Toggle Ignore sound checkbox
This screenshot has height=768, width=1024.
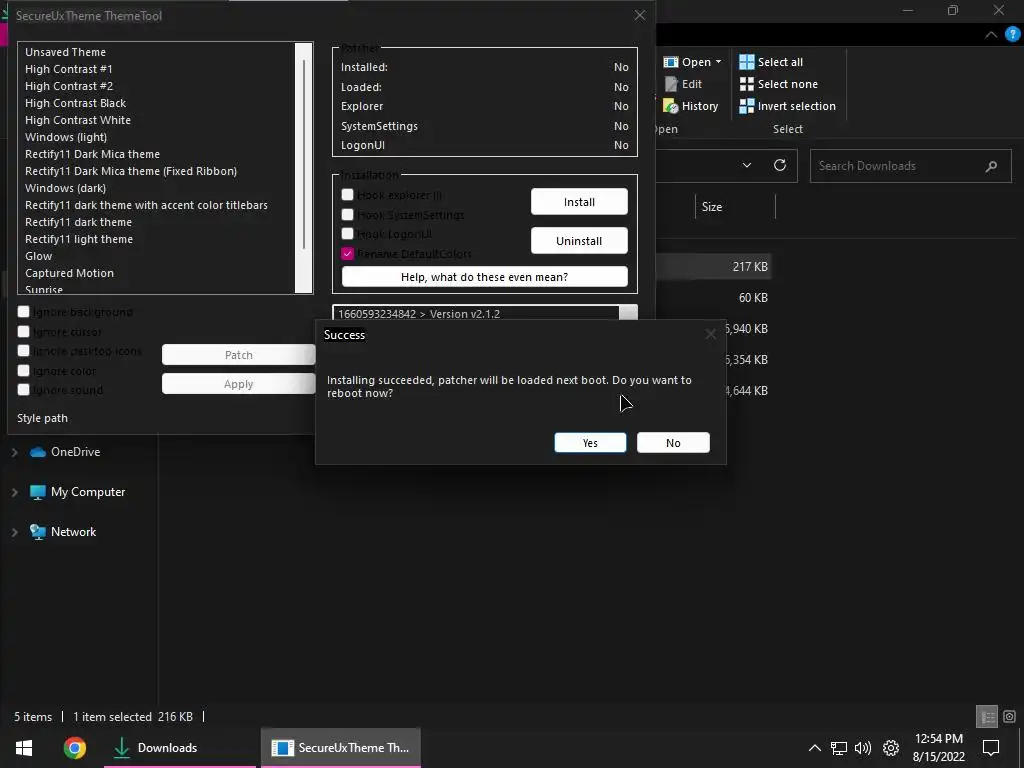click(24, 390)
